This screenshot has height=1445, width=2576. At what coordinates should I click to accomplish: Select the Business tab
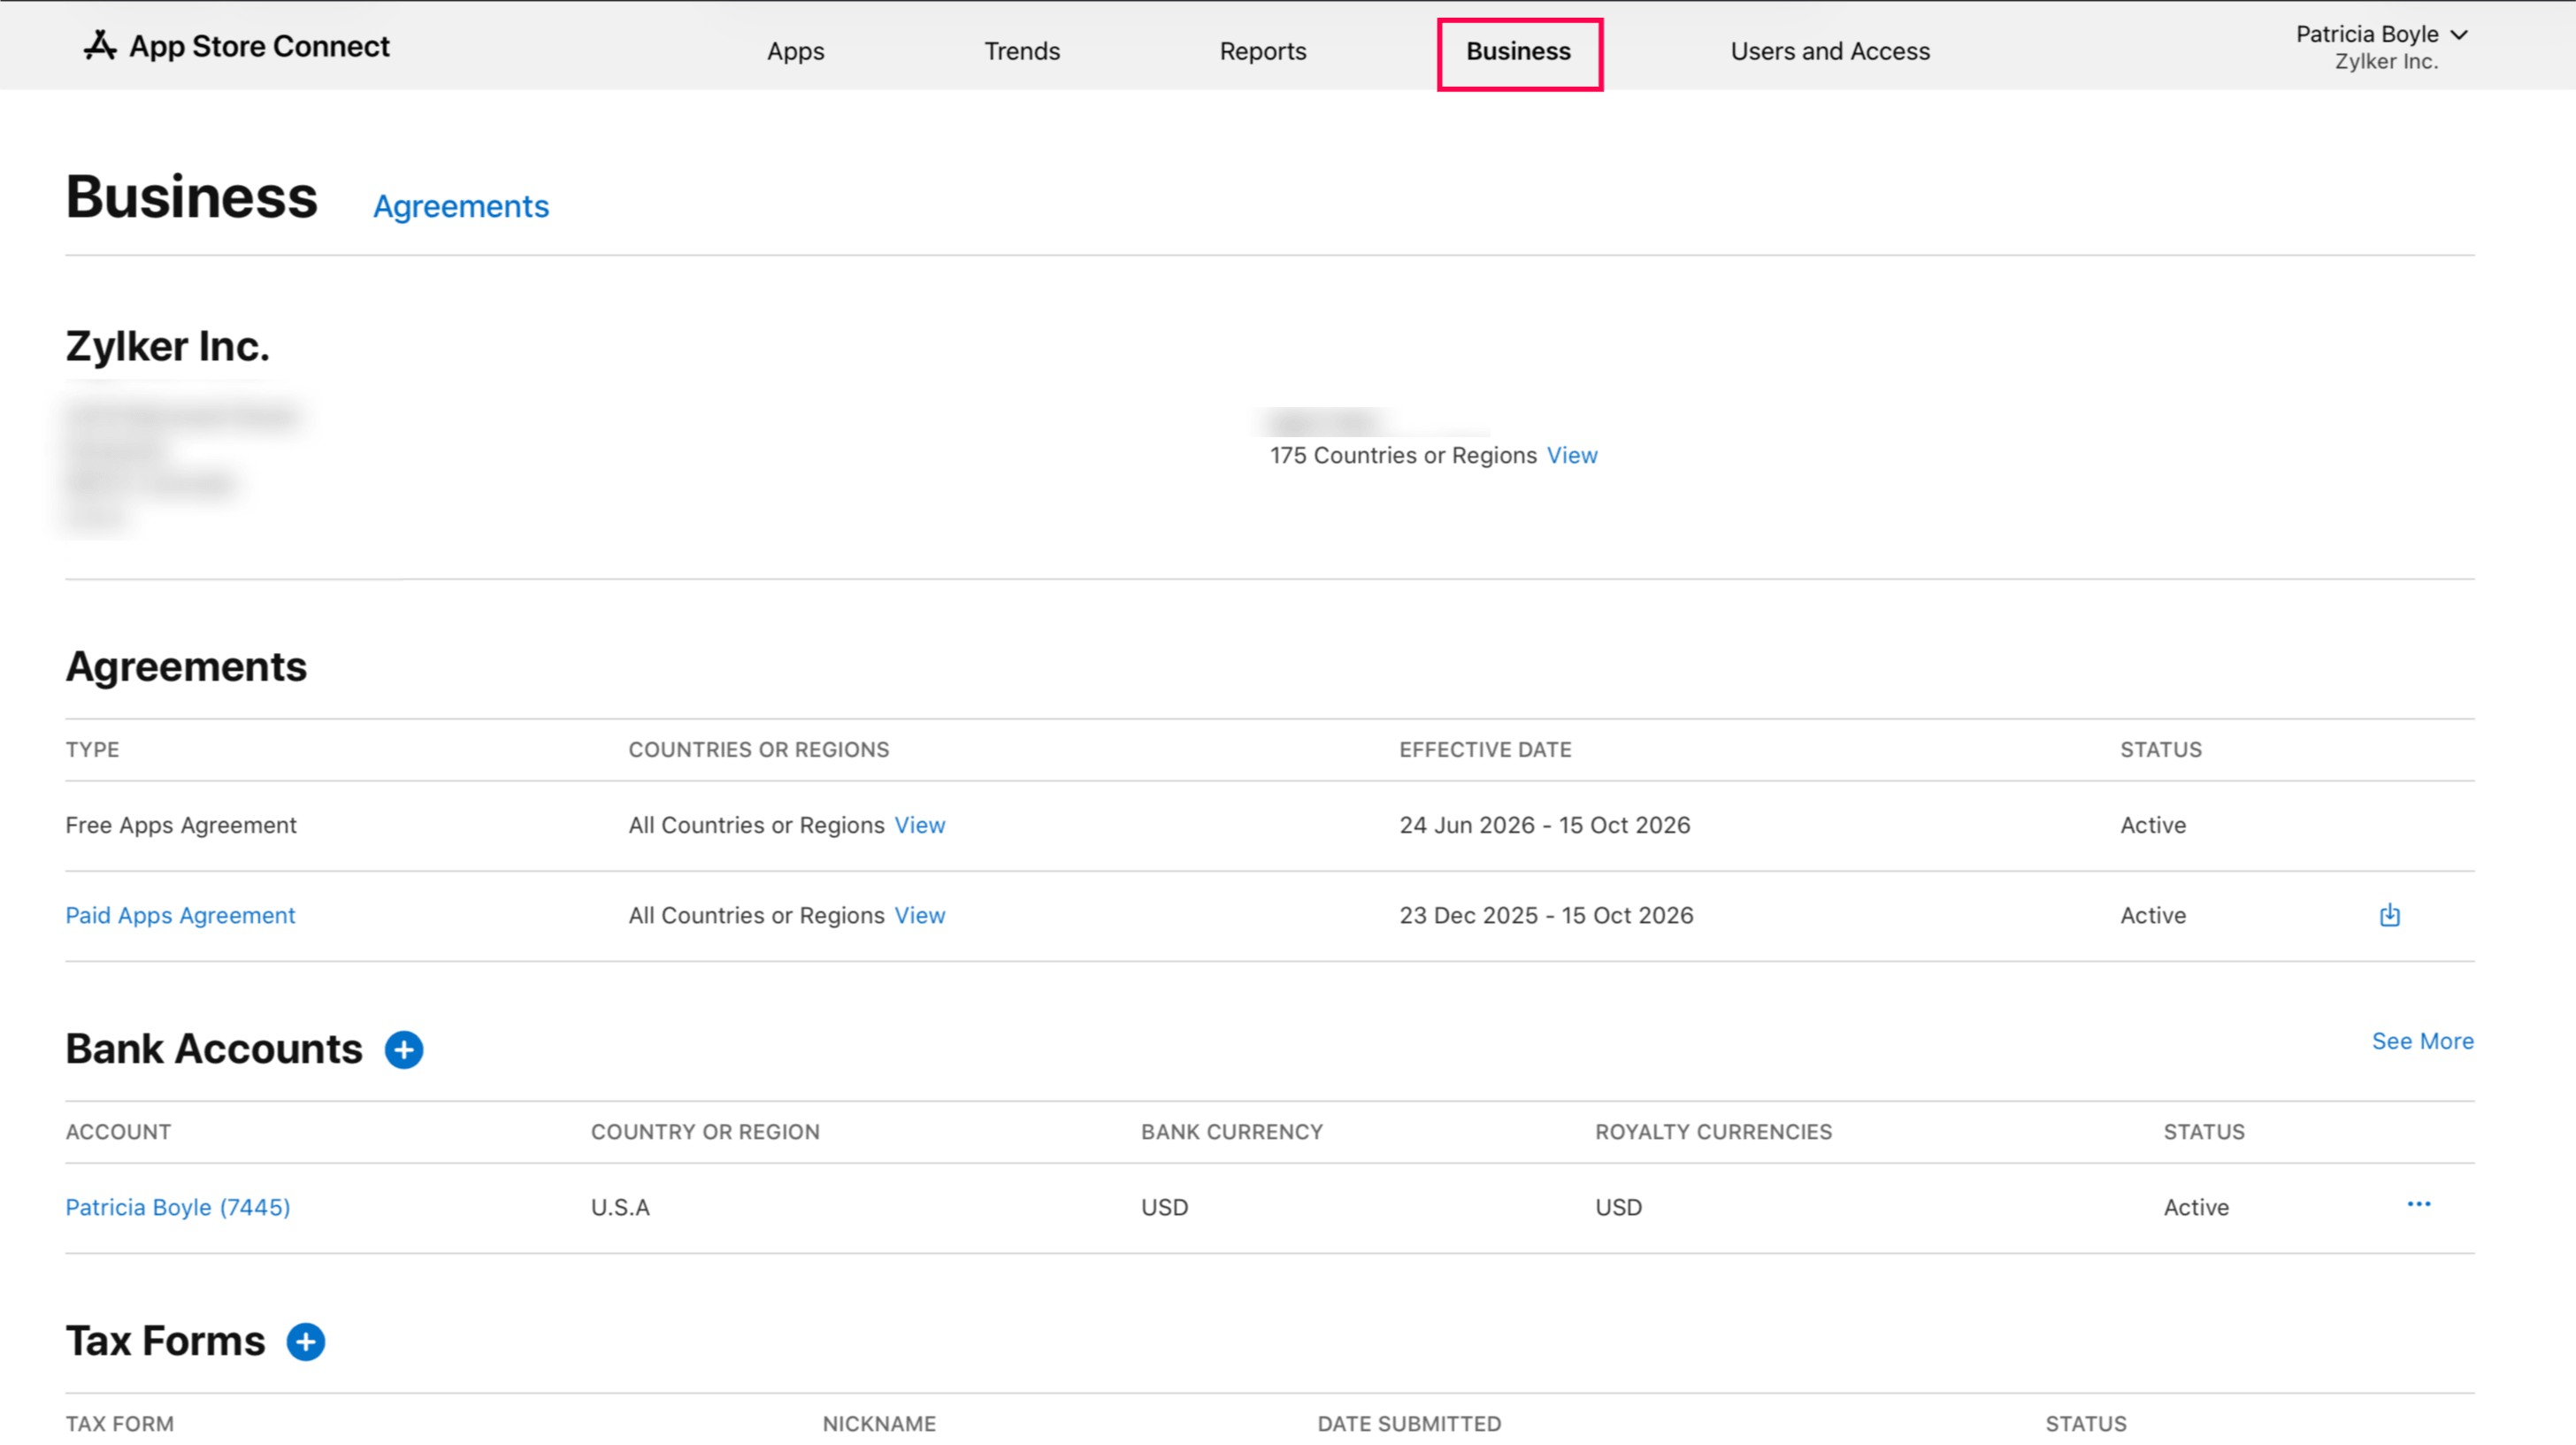pos(1519,51)
